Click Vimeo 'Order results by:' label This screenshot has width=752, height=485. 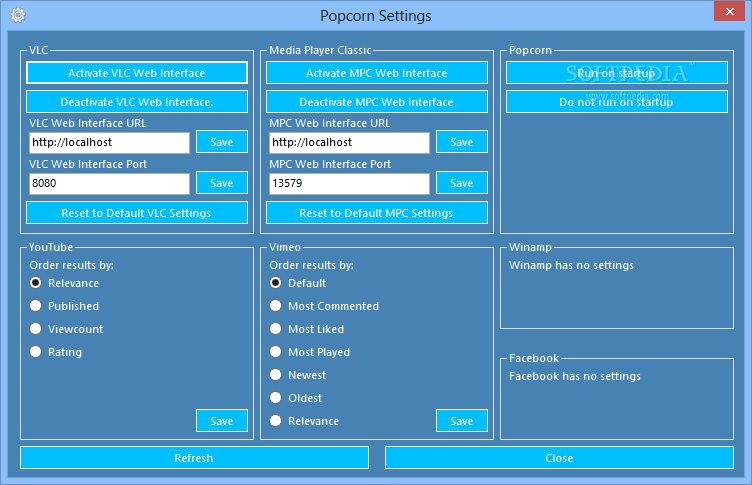[x=311, y=265]
